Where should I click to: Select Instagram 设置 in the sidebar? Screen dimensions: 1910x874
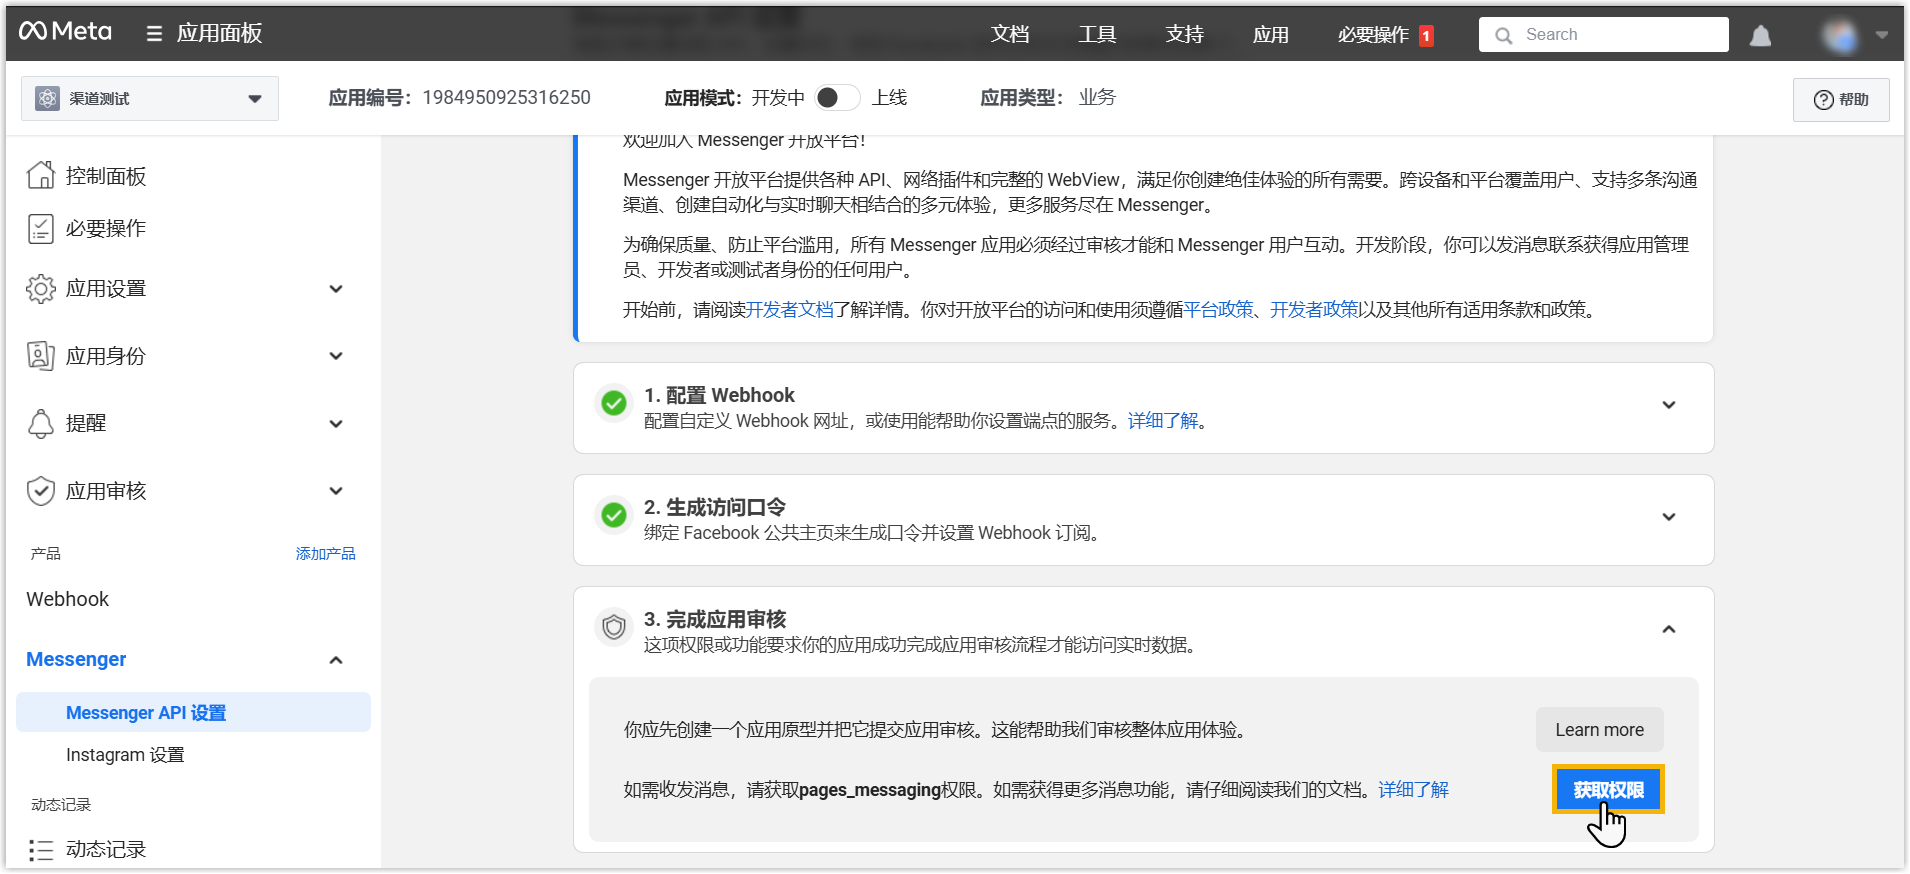(x=125, y=755)
